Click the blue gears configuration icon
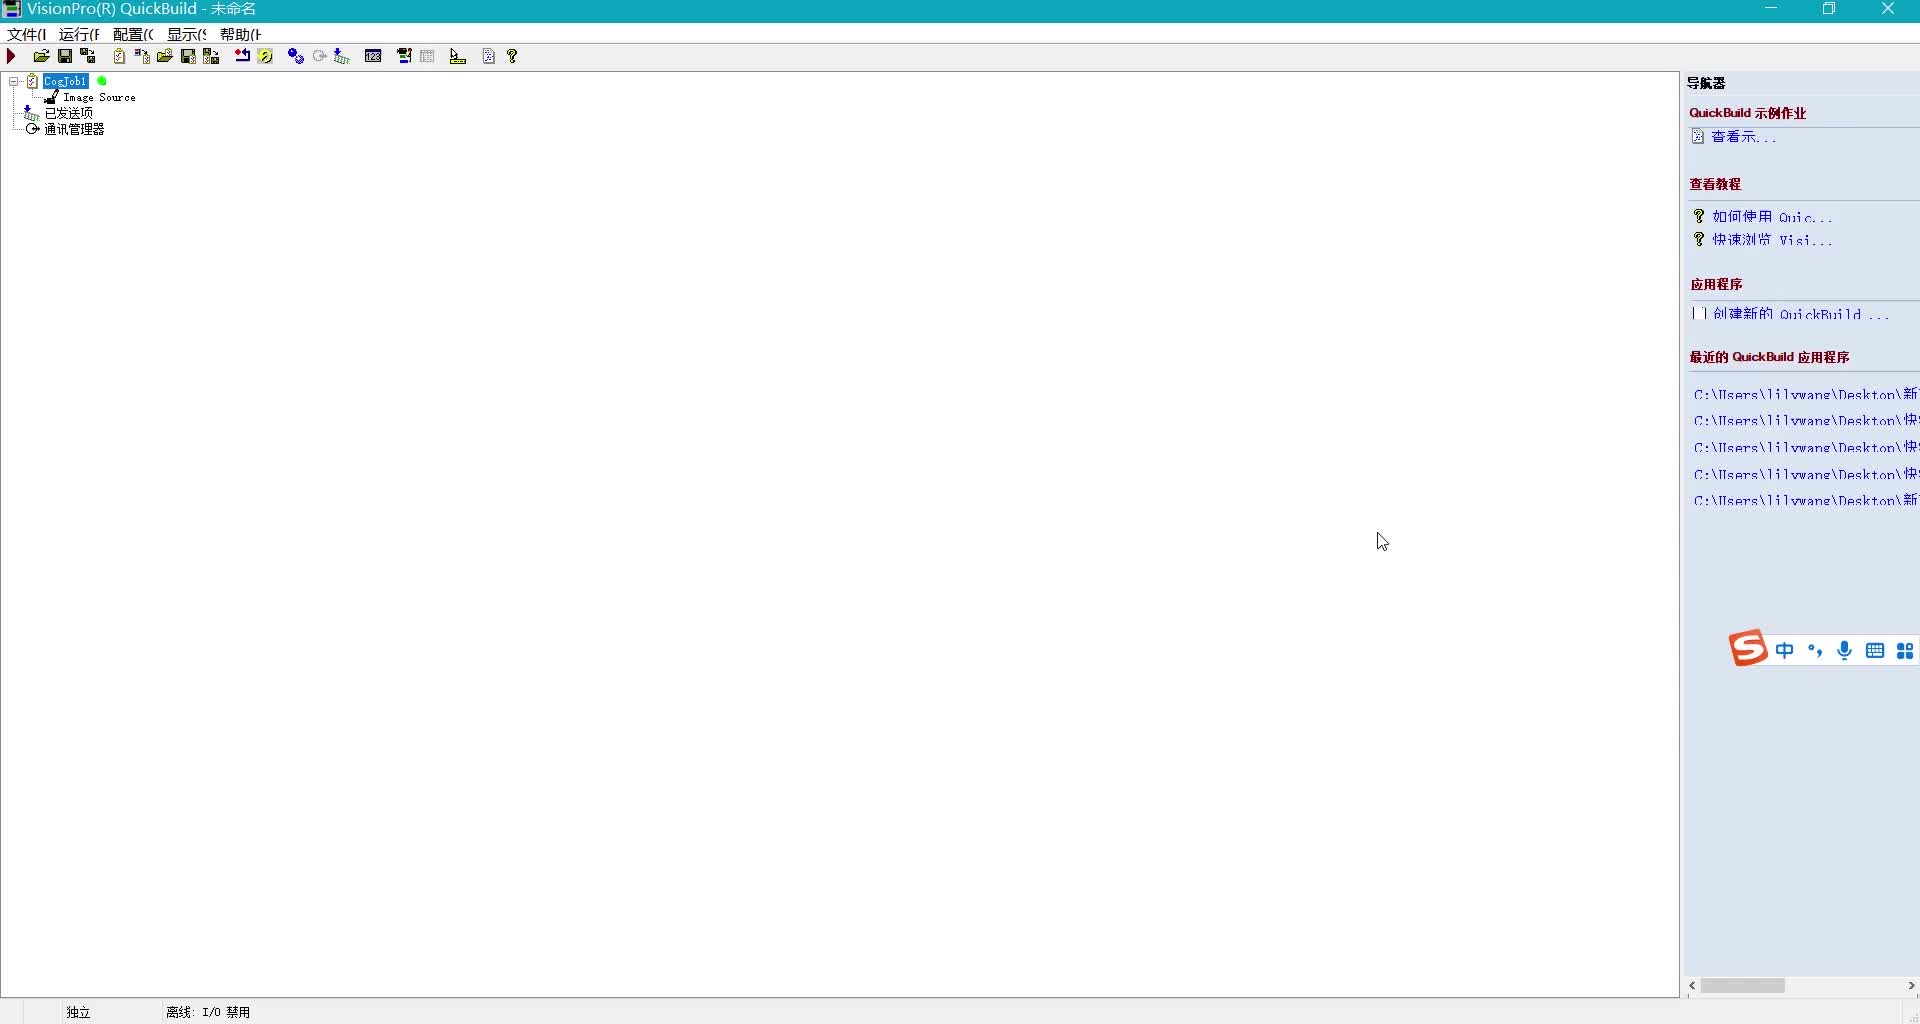This screenshot has width=1920, height=1024. coord(296,57)
